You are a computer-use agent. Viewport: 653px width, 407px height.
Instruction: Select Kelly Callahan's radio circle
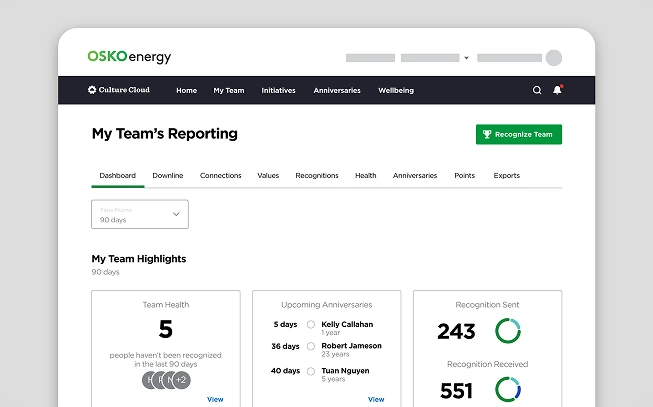click(x=311, y=325)
